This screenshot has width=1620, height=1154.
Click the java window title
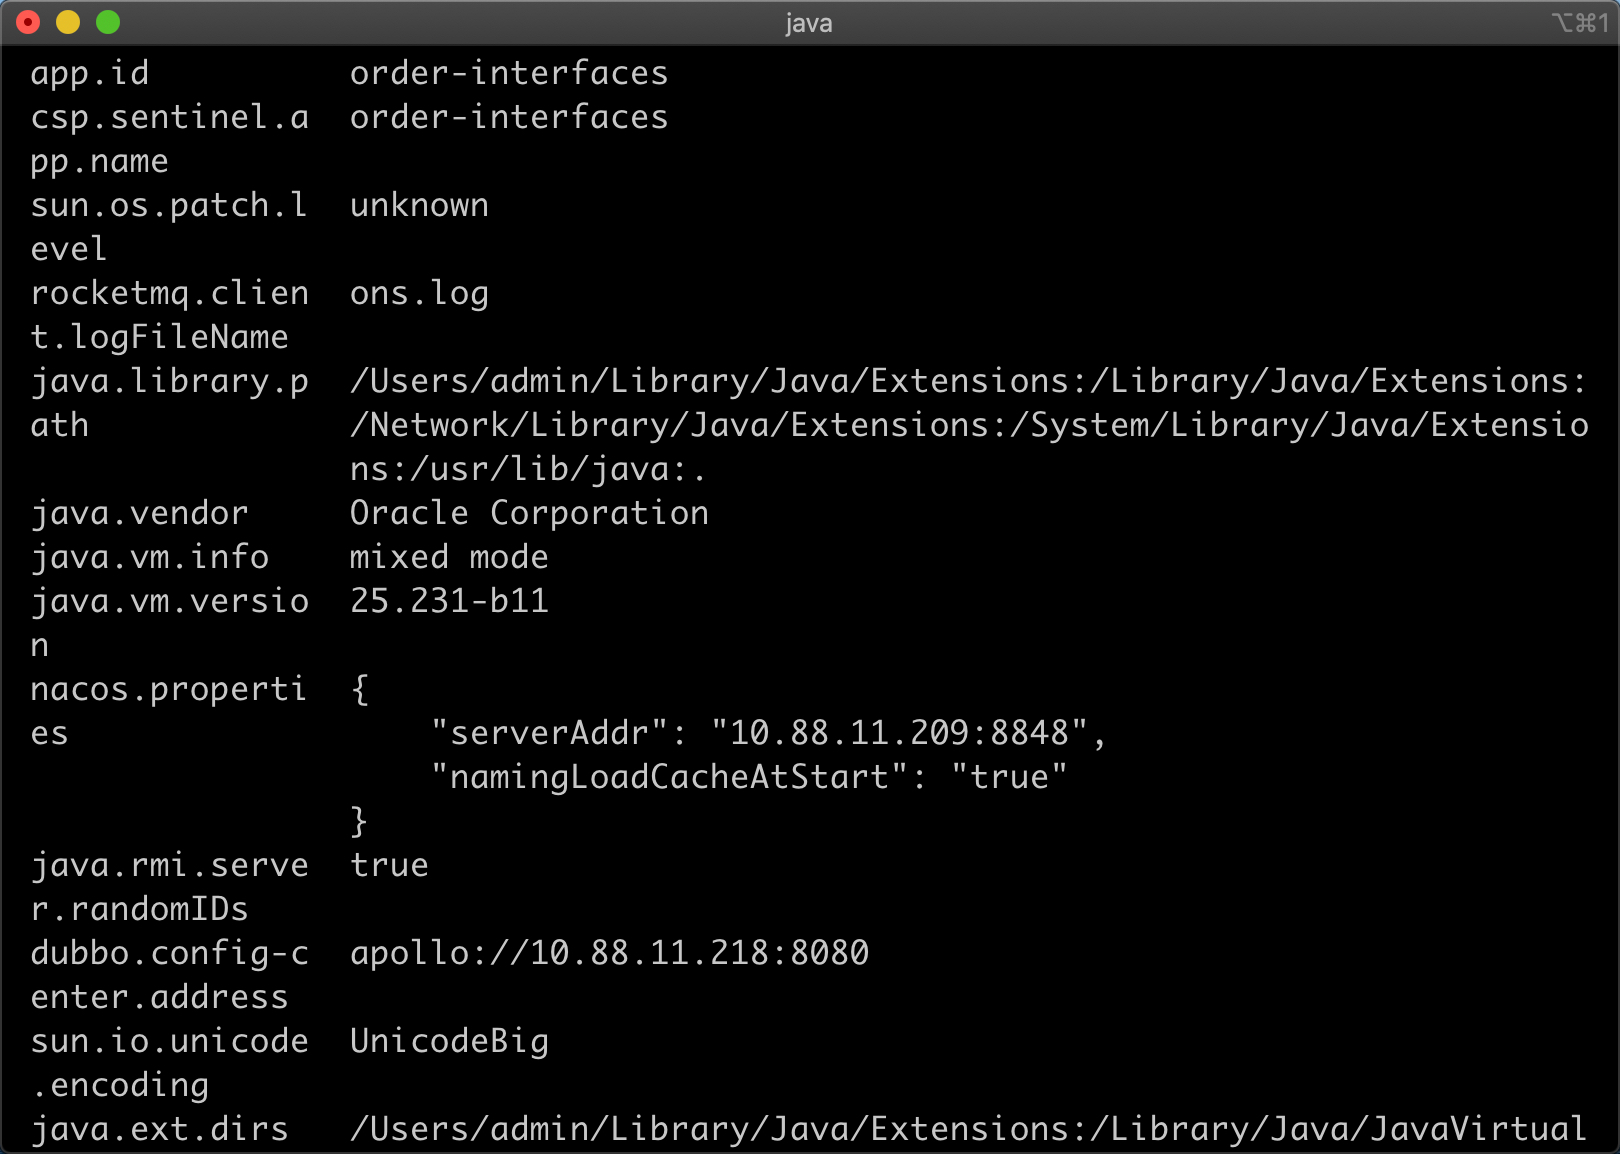(x=809, y=23)
